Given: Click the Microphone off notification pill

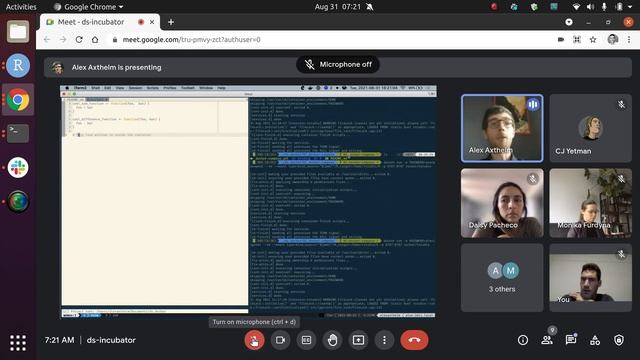Looking at the screenshot, I should (x=338, y=64).
